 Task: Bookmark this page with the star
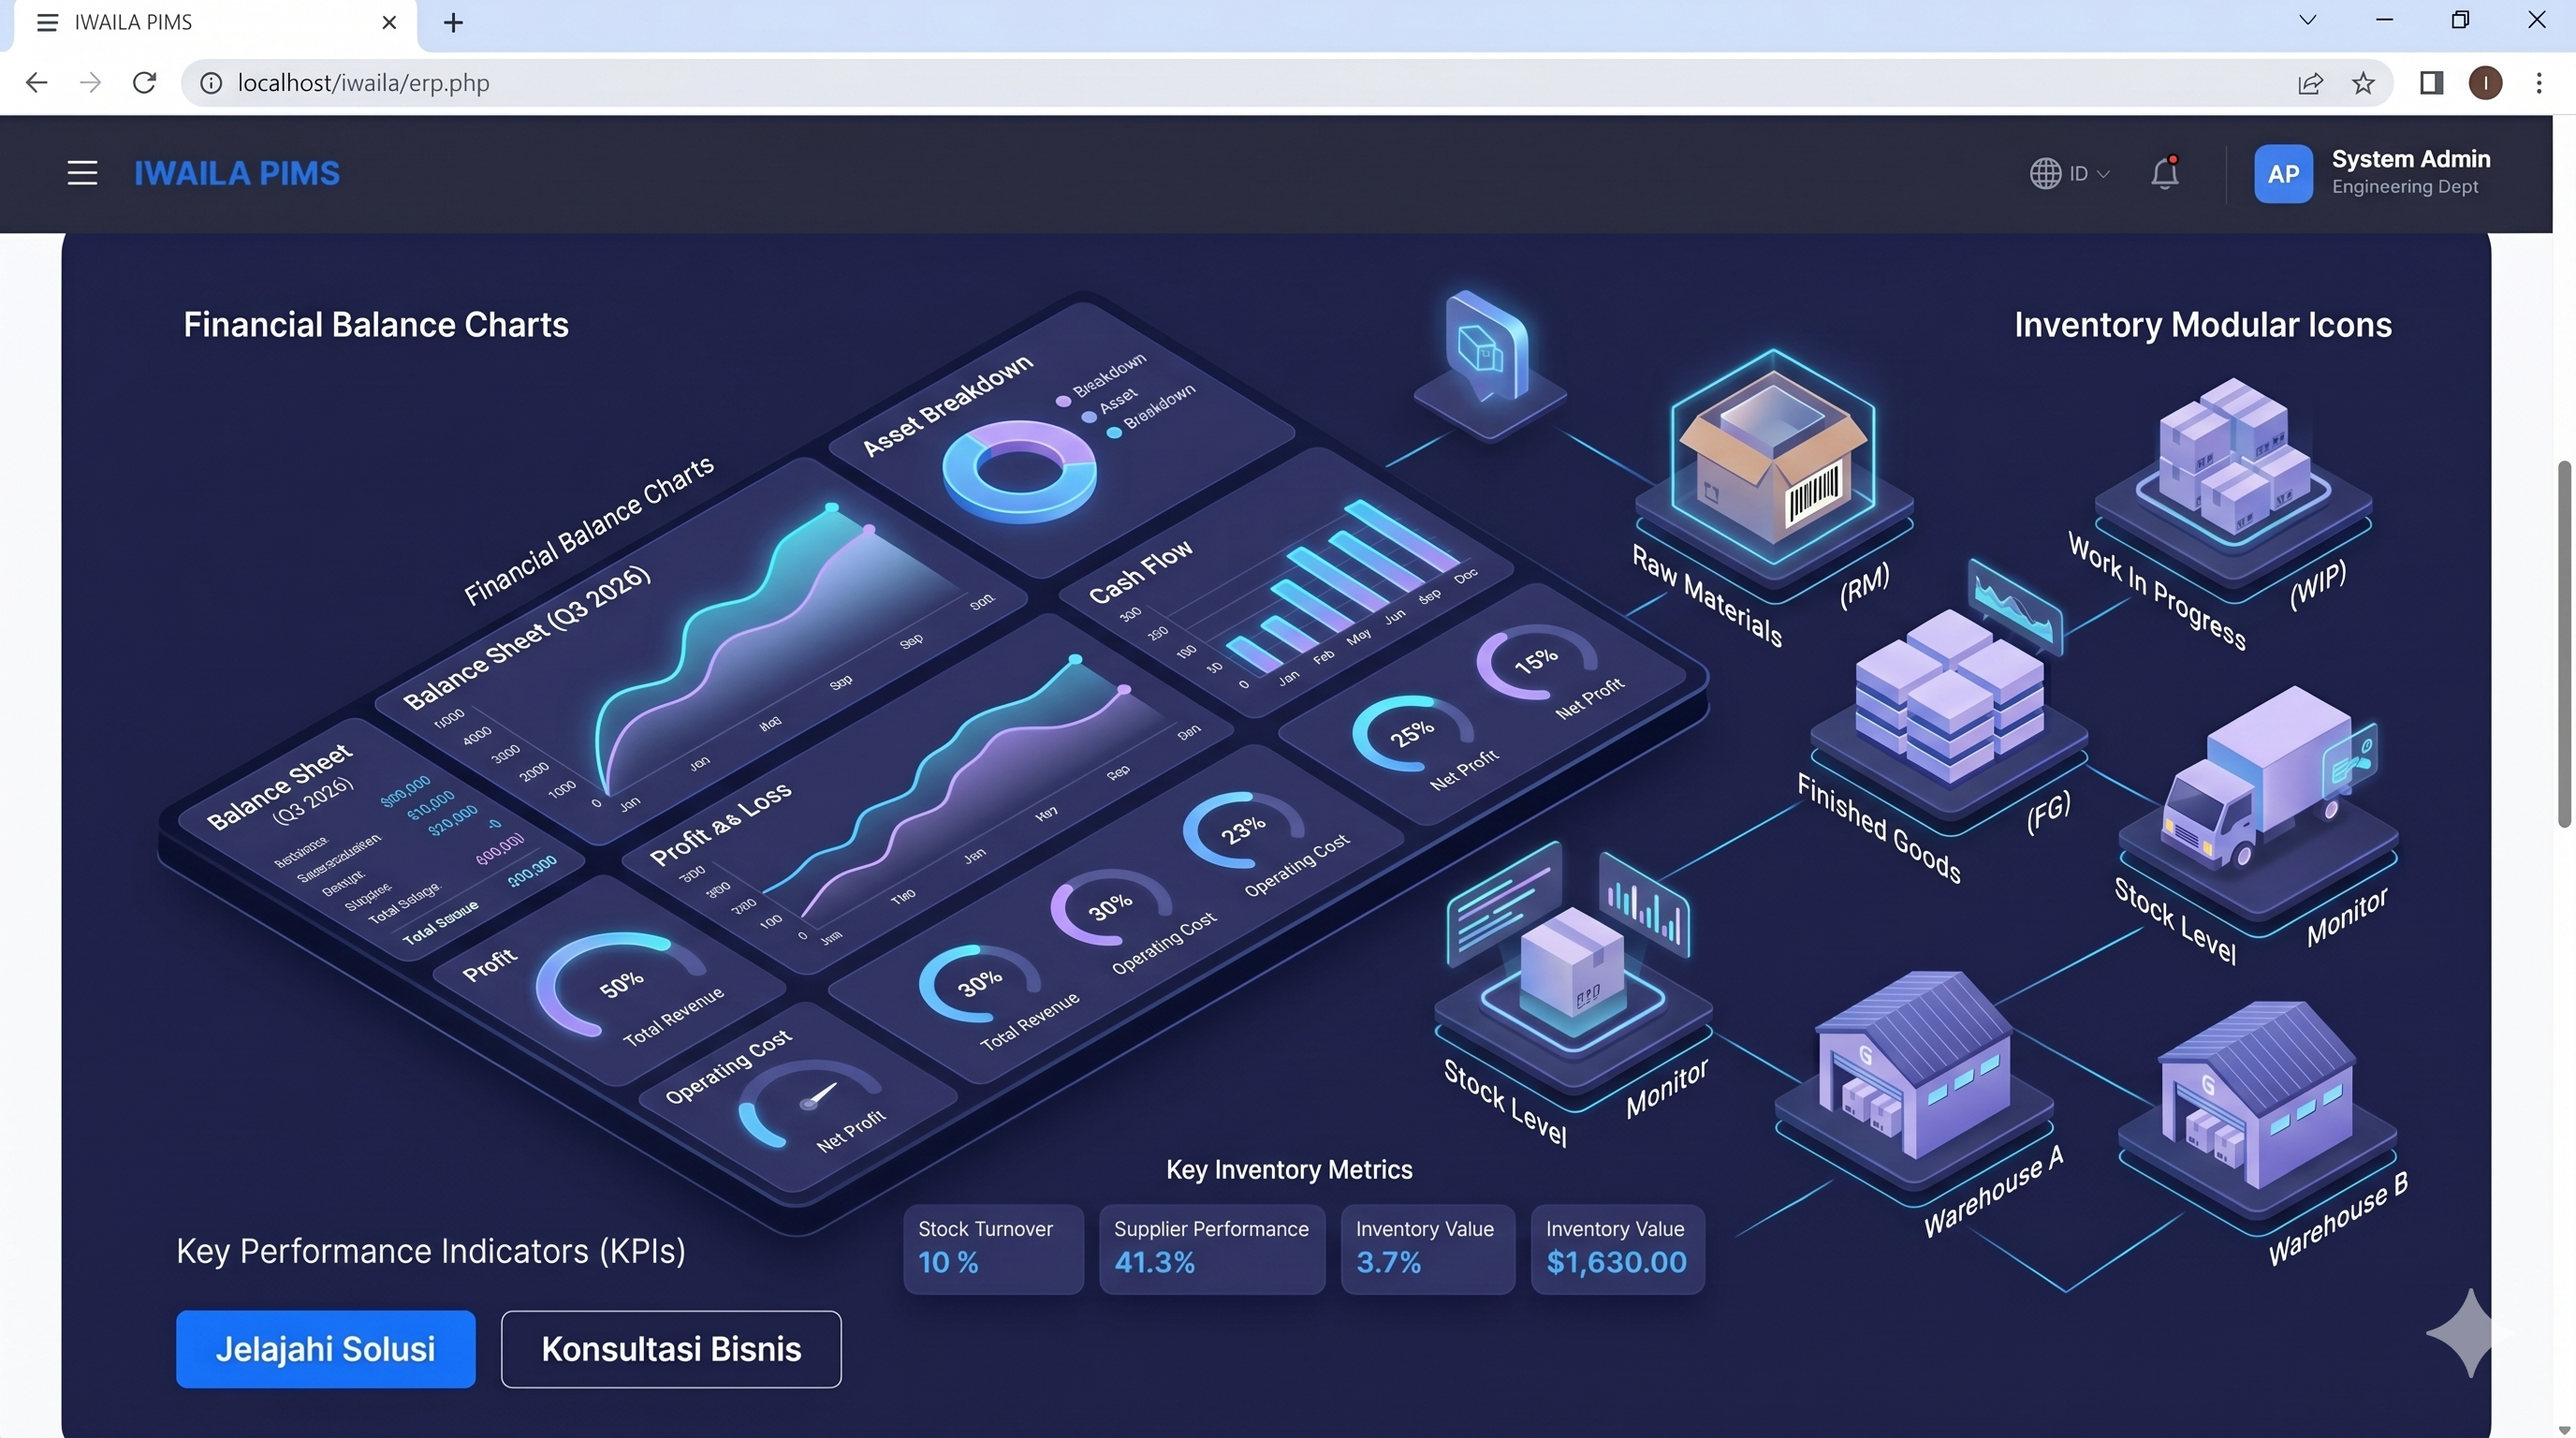(x=2363, y=83)
